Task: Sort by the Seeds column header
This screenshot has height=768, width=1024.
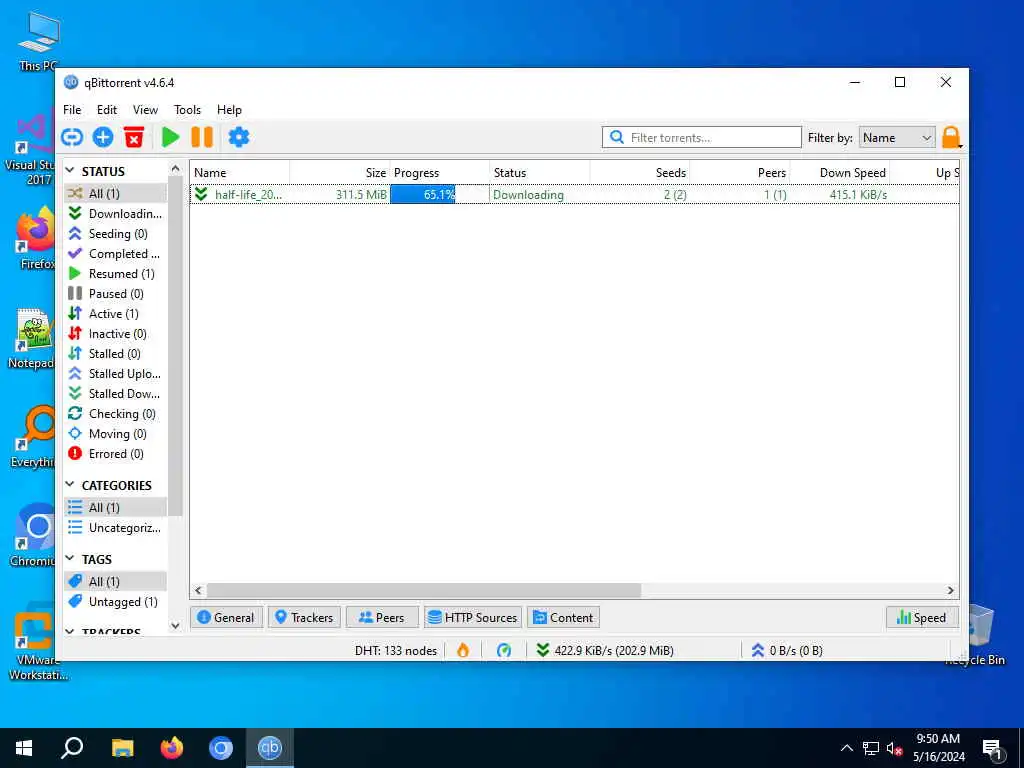Action: coord(640,172)
